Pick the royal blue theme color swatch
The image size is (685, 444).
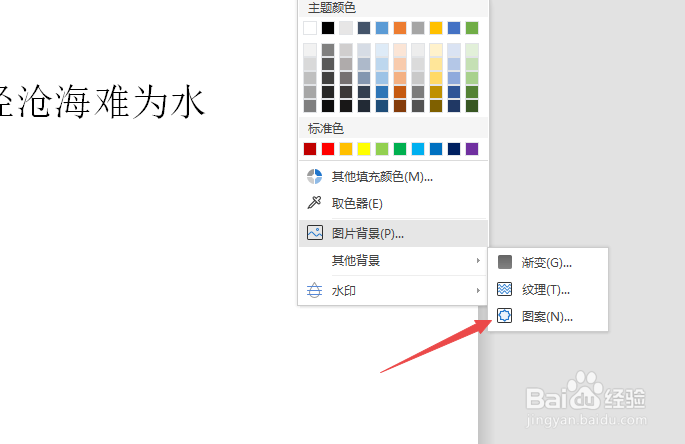(454, 28)
